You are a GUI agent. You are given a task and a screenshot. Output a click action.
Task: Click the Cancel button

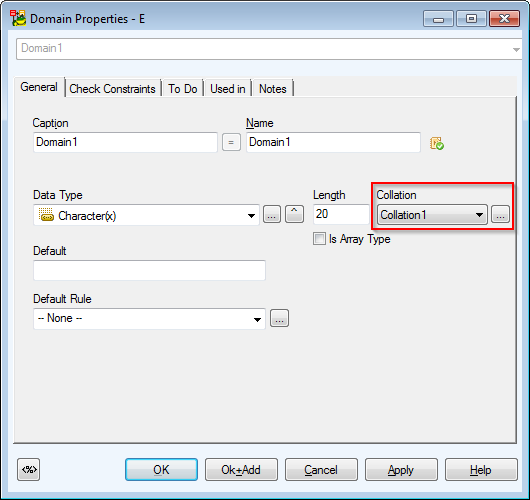pos(321,470)
